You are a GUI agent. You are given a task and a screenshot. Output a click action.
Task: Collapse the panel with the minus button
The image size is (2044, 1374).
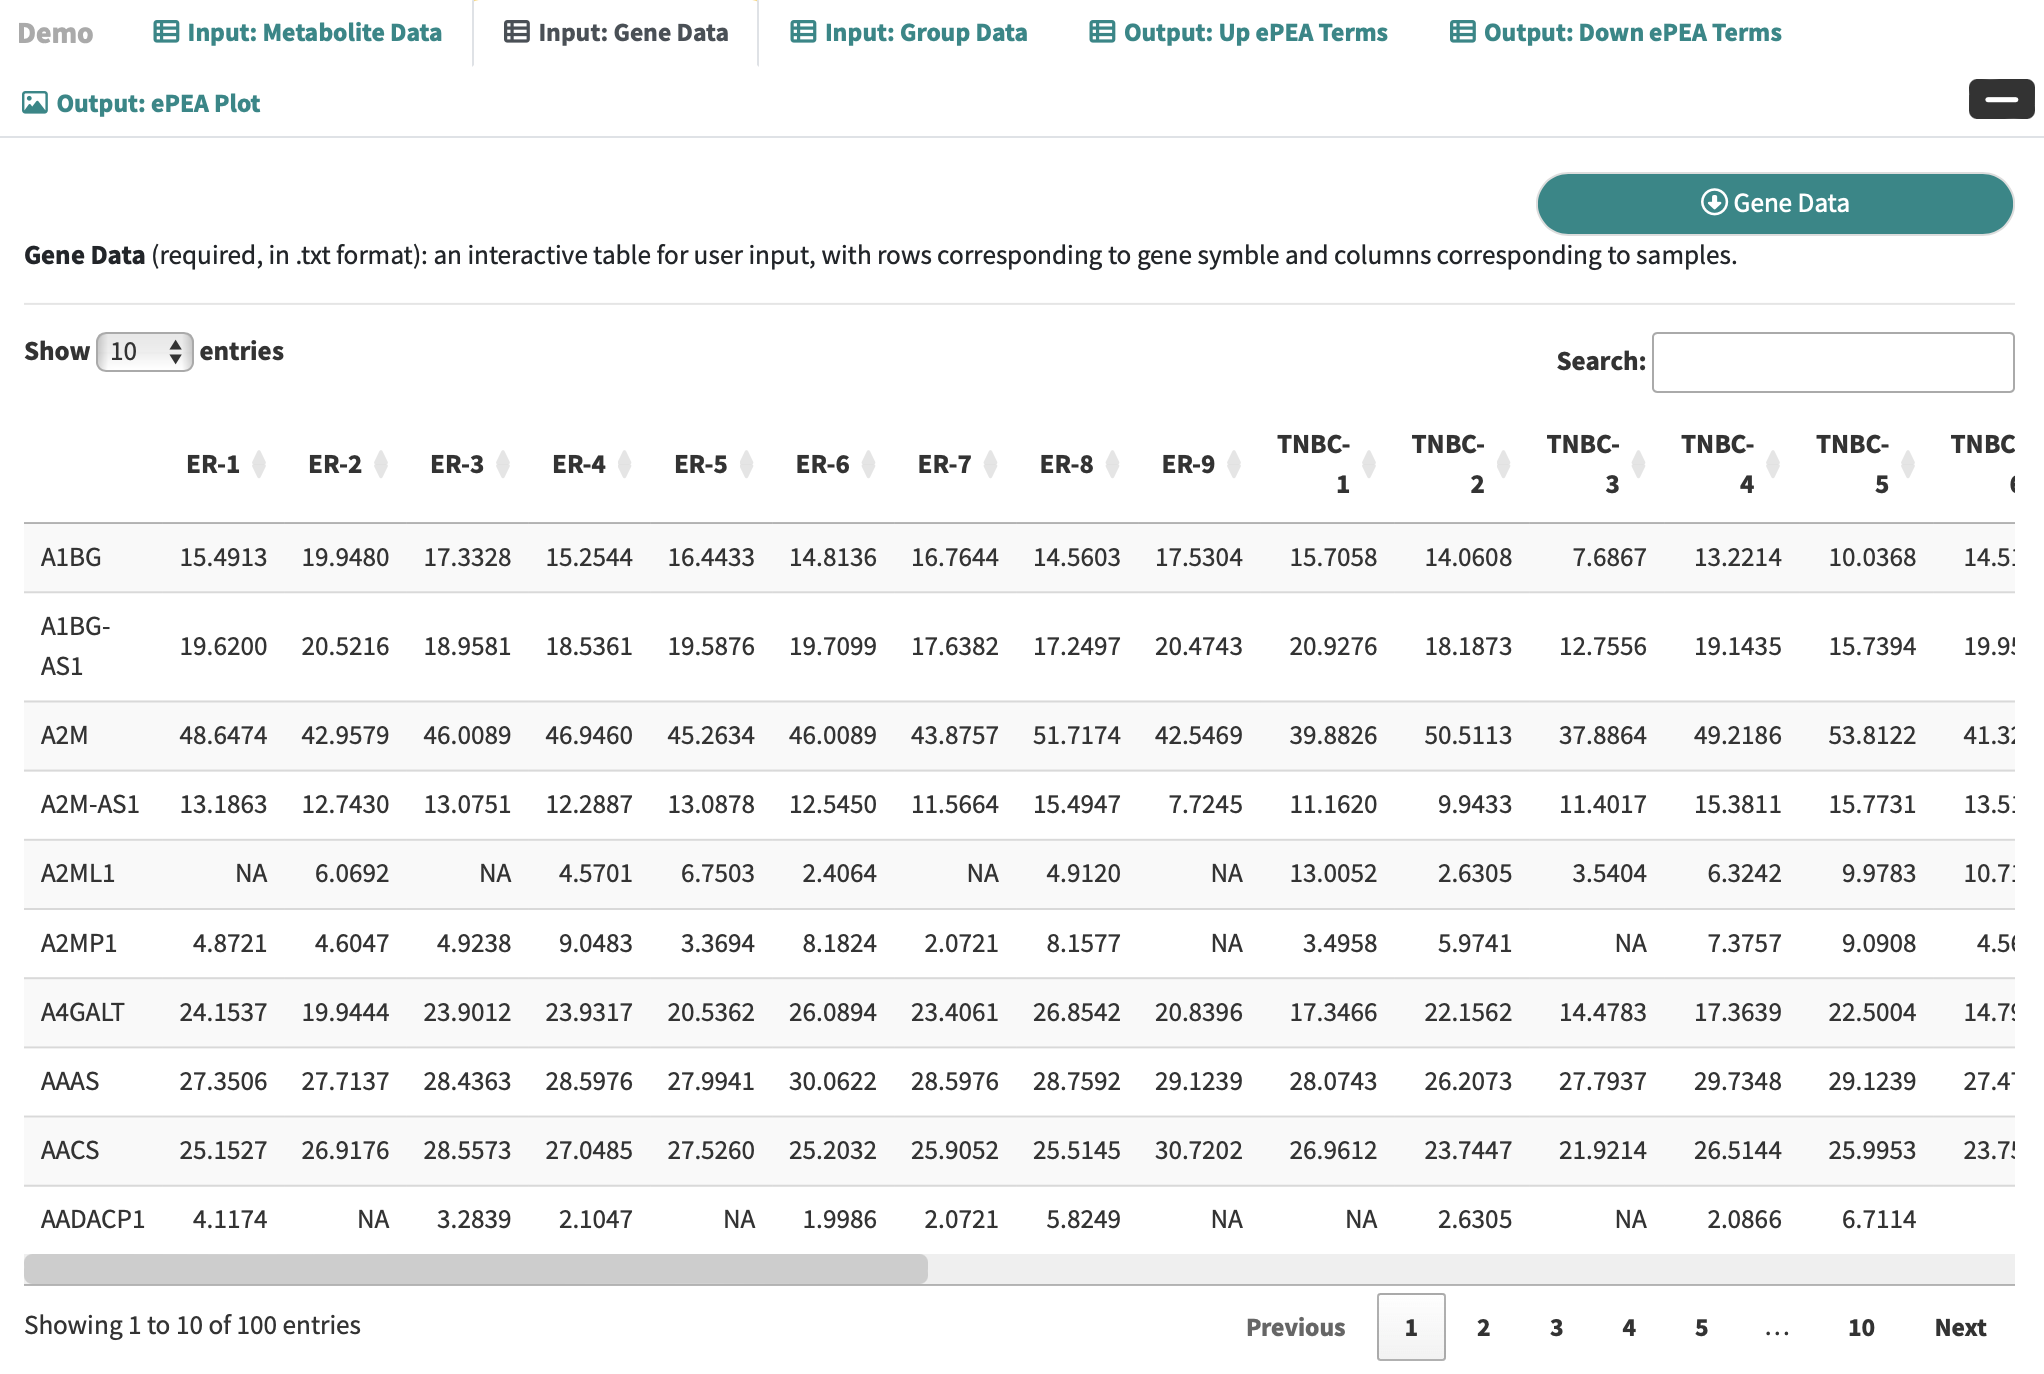click(x=2000, y=99)
